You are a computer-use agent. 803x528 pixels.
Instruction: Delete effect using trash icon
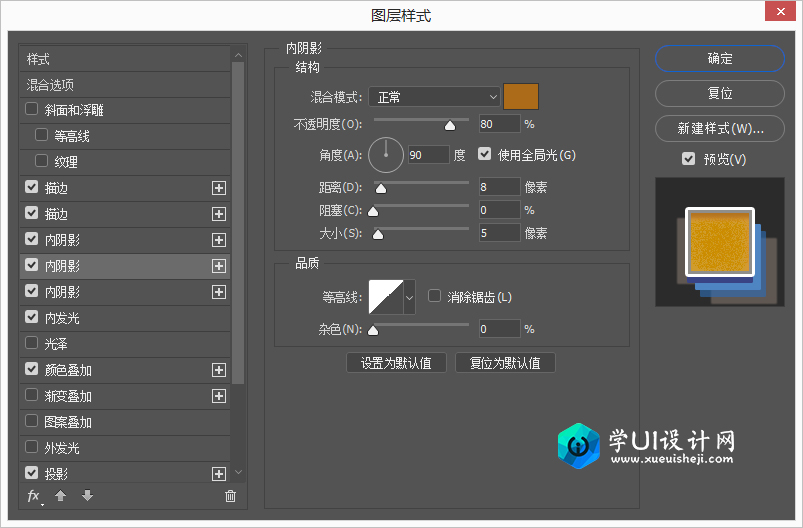[x=230, y=496]
